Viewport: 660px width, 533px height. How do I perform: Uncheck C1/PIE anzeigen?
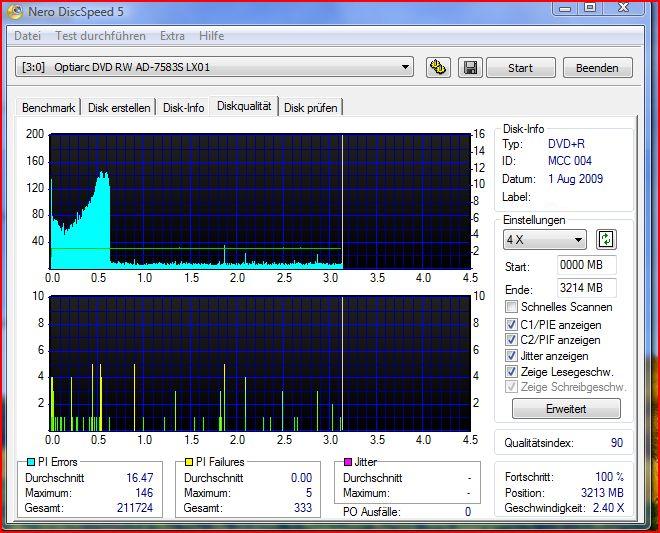[512, 325]
